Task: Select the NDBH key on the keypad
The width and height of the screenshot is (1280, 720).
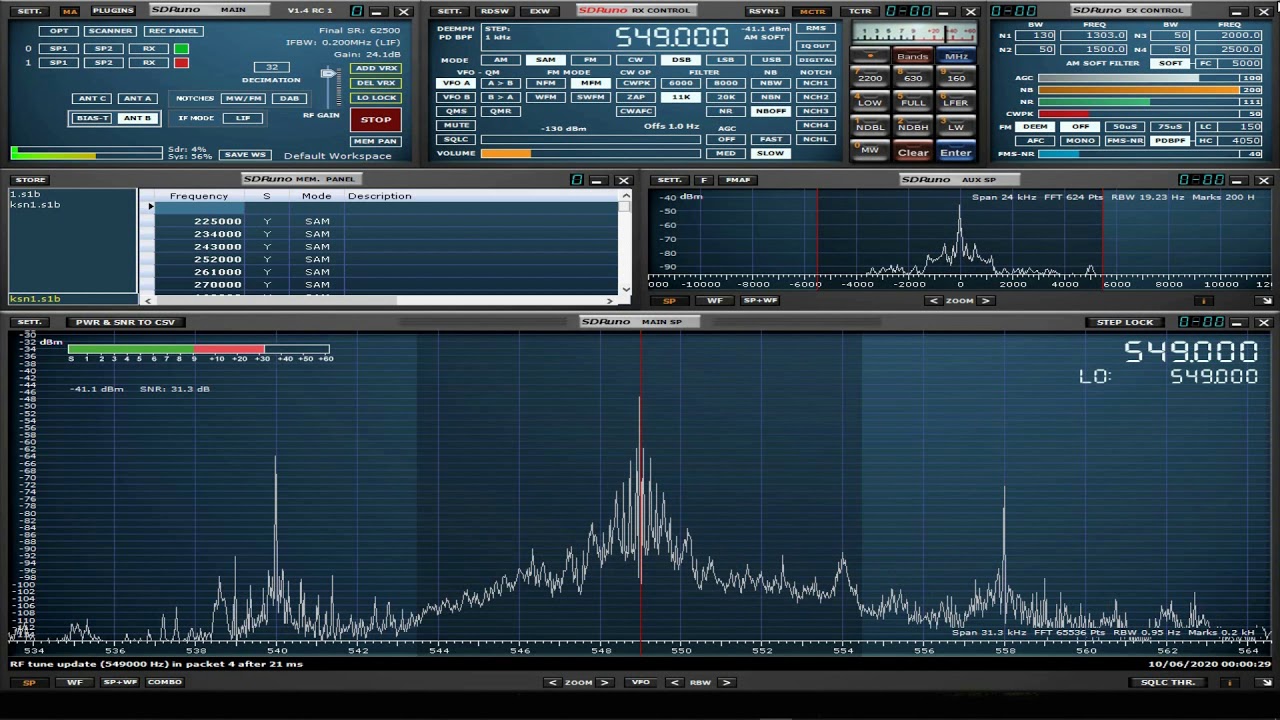Action: [913, 127]
